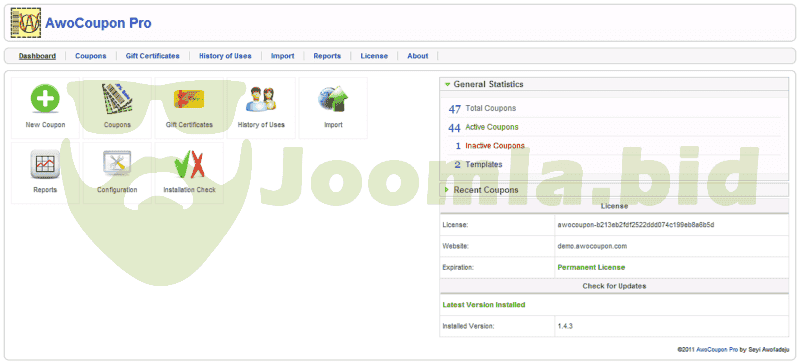The image size is (800, 363).
Task: Click the Import globe icon
Action: click(333, 99)
